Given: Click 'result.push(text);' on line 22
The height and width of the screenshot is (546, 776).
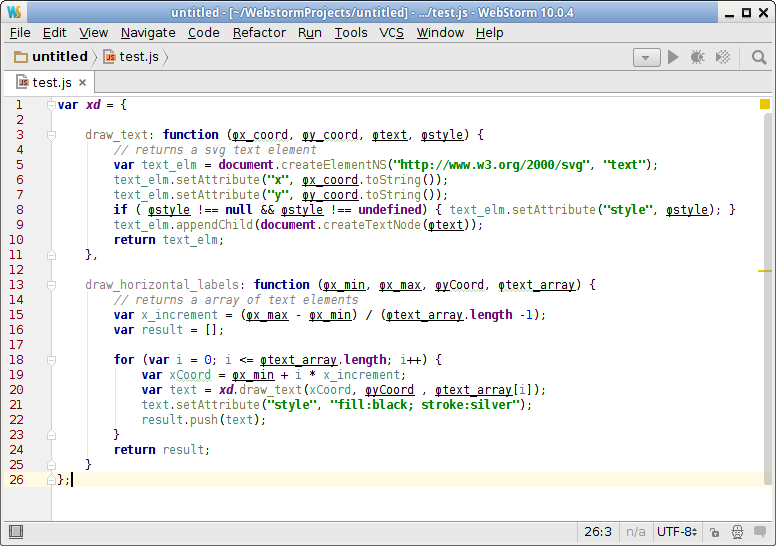Looking at the screenshot, I should click(204, 420).
